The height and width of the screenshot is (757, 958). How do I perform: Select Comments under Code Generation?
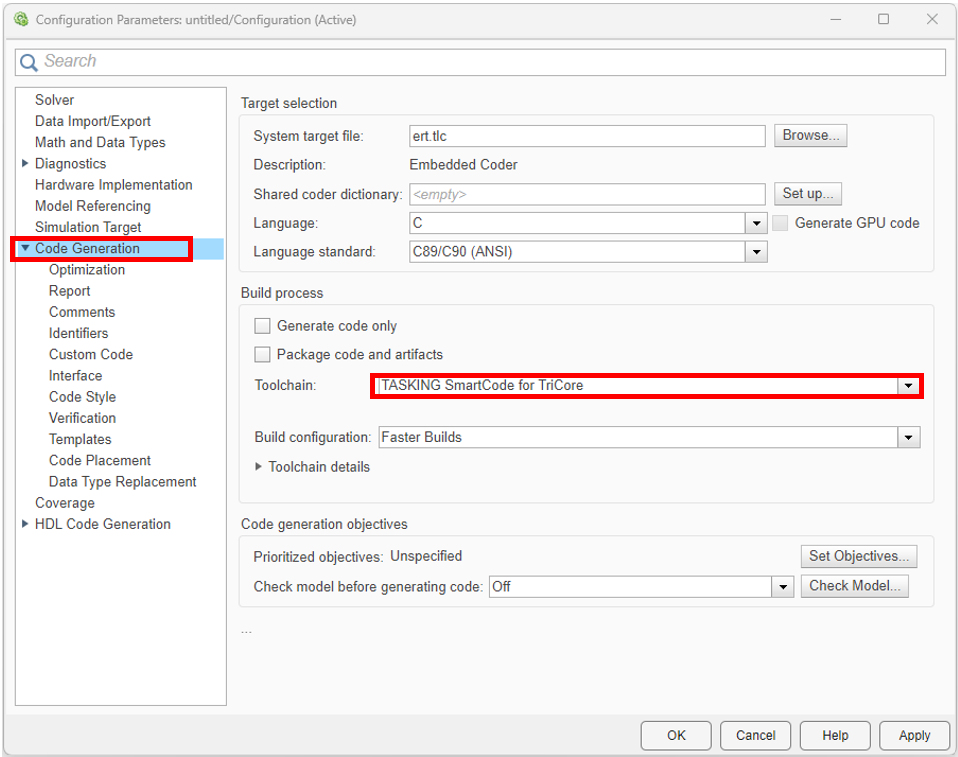pos(82,312)
